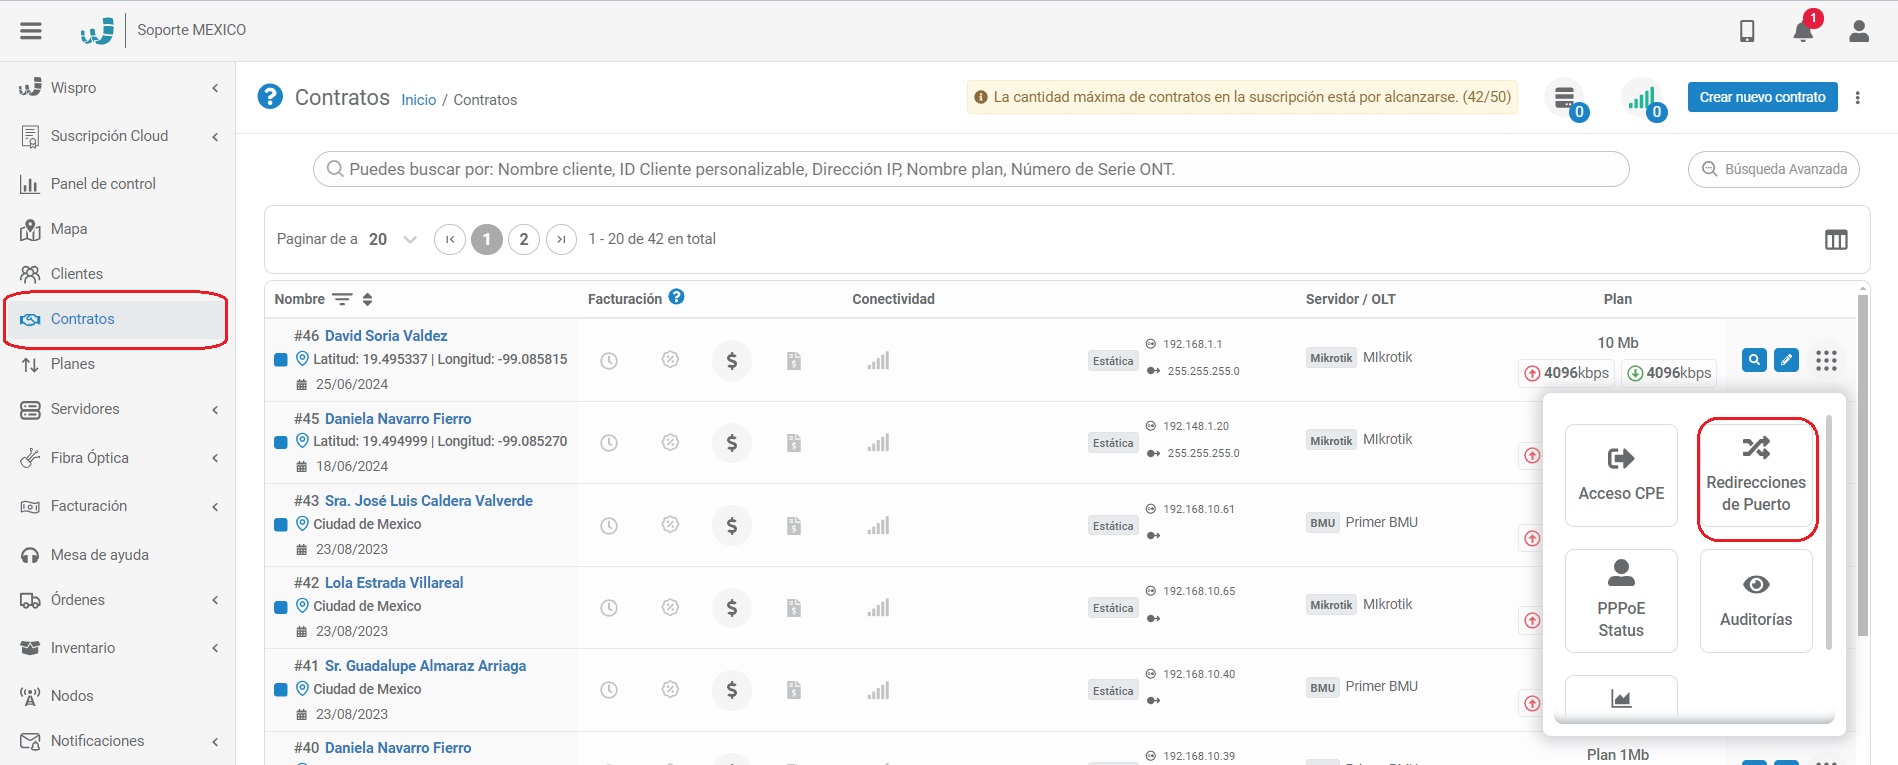Open Mesa de ayuda in sidebar
This screenshot has height=765, width=1898.
(x=100, y=555)
